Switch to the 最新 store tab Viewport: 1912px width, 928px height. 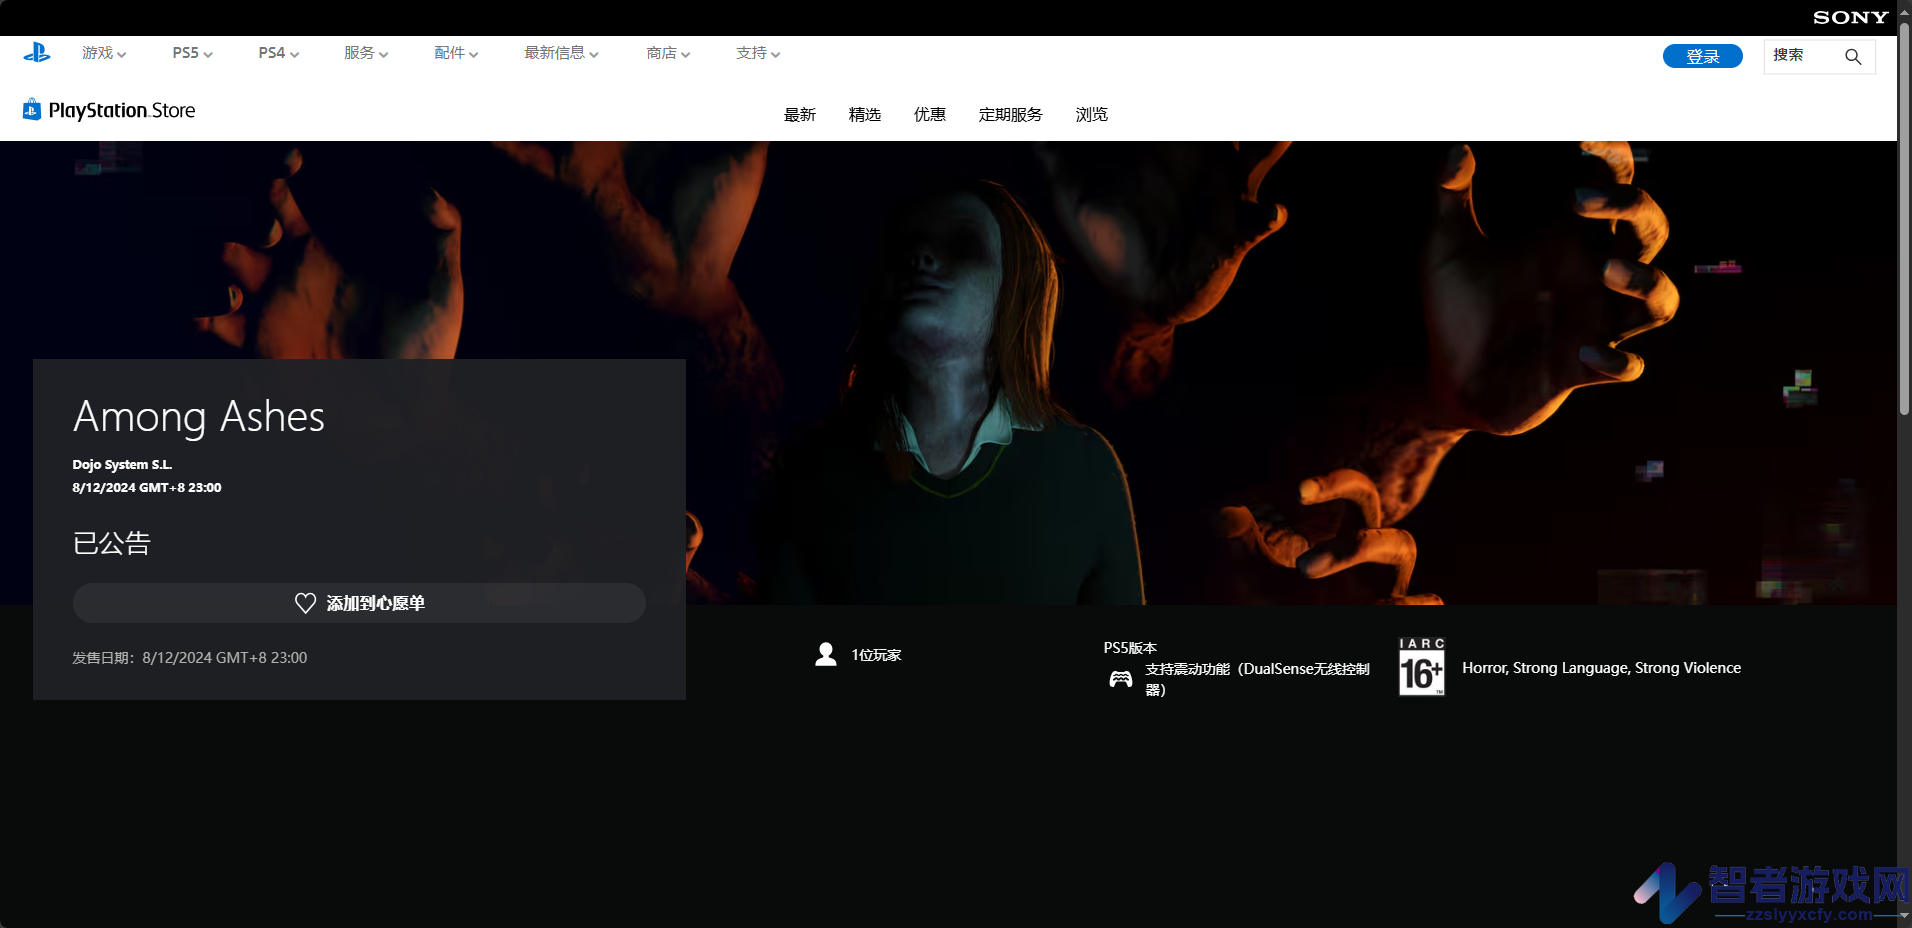[800, 115]
